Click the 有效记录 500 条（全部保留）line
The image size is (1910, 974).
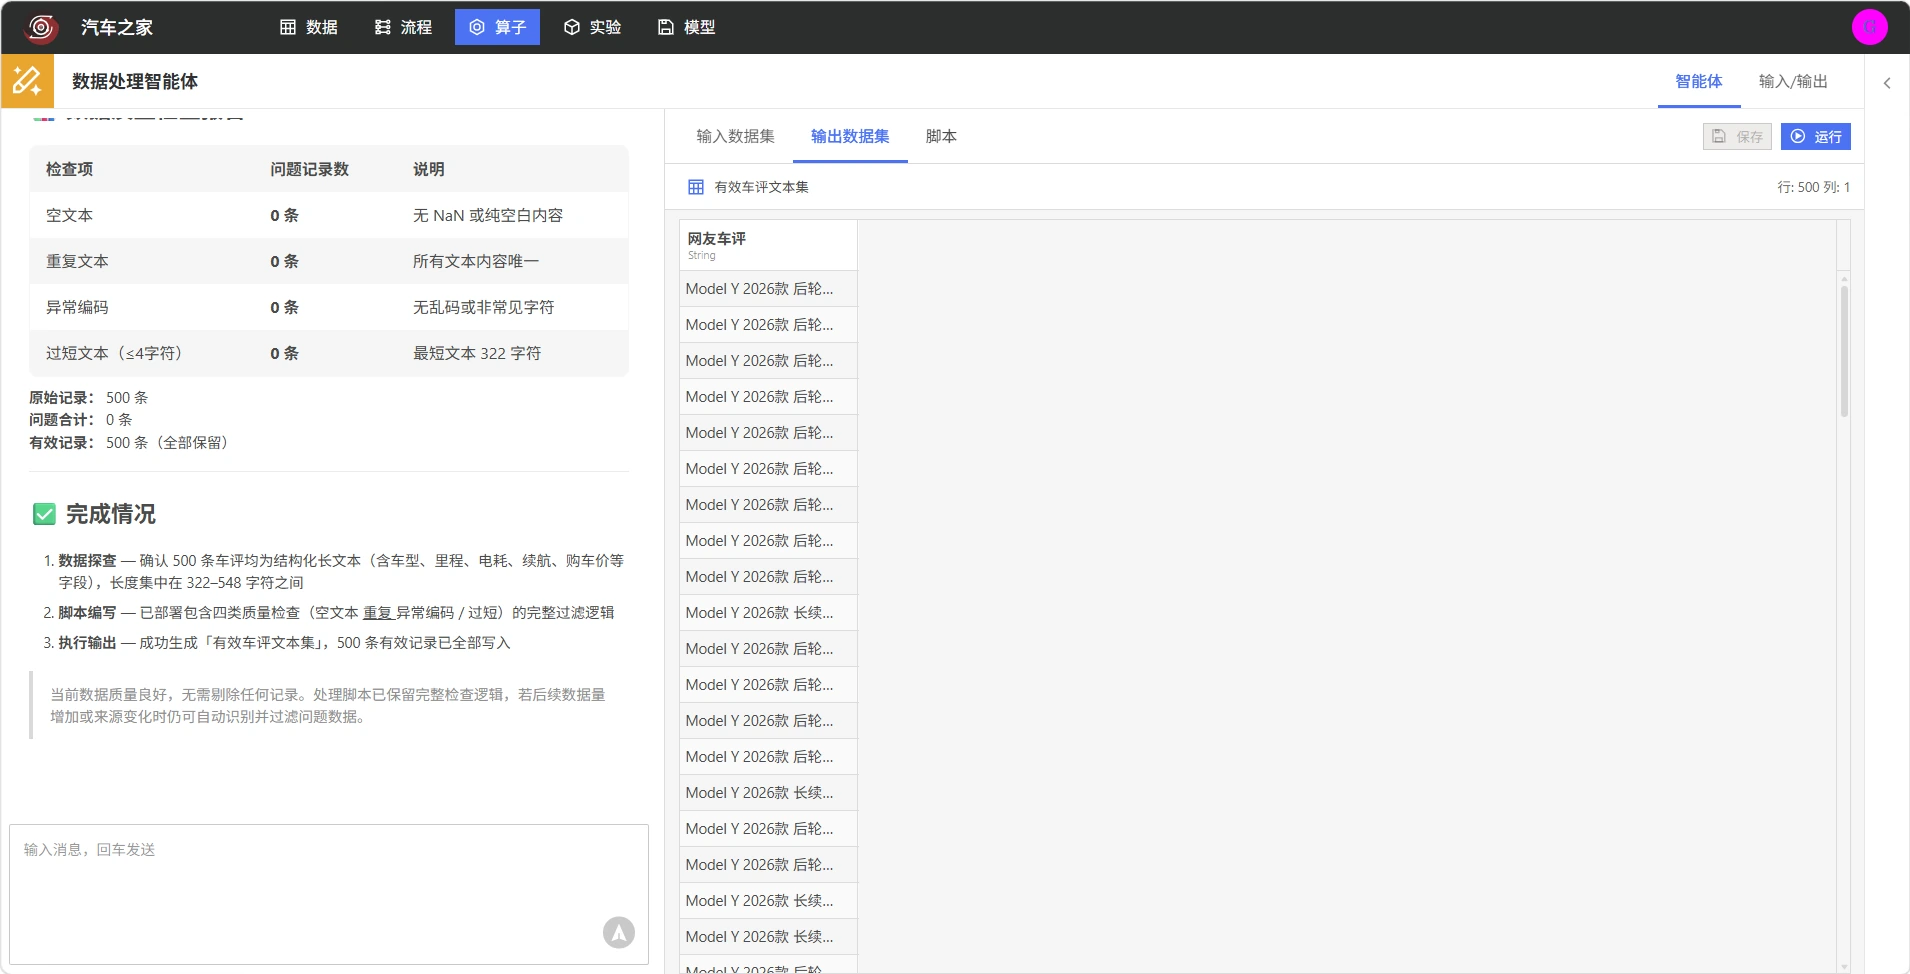point(132,443)
